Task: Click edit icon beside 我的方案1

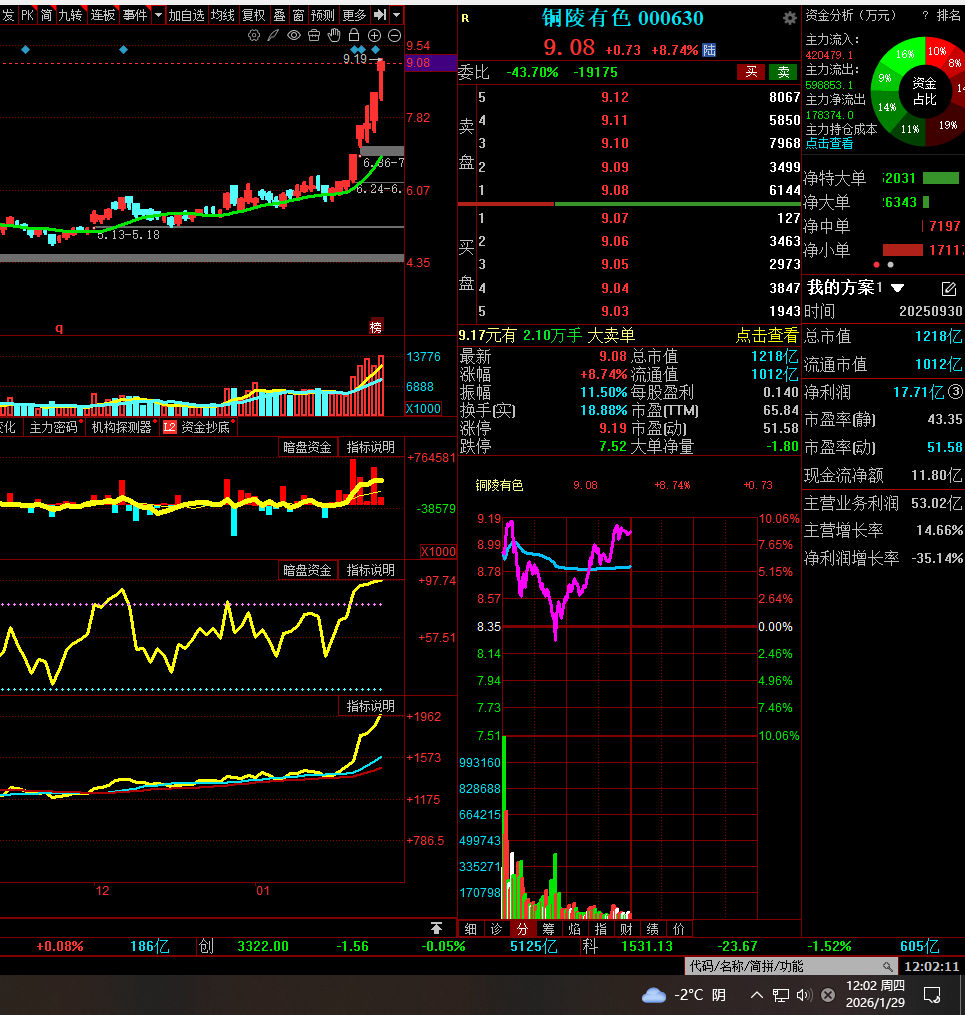Action: (x=948, y=288)
